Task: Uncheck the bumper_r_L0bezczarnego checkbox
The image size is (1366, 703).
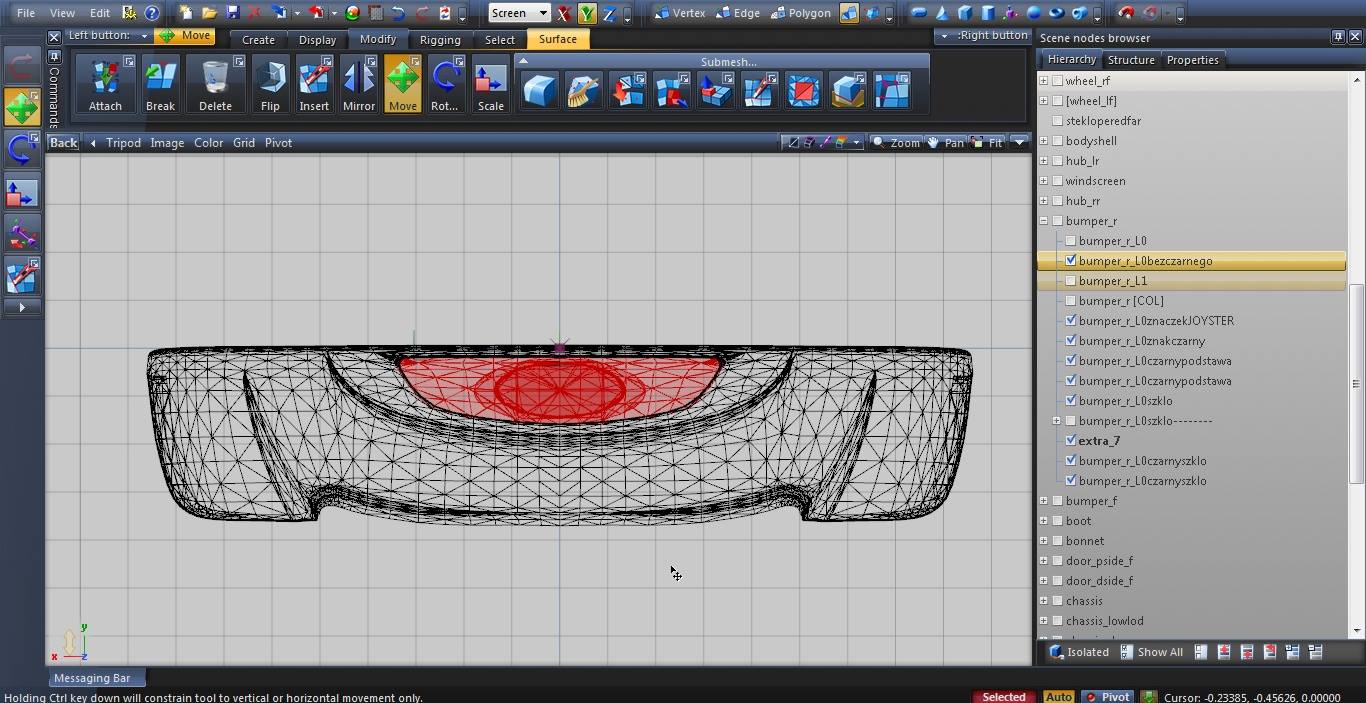Action: [1071, 261]
